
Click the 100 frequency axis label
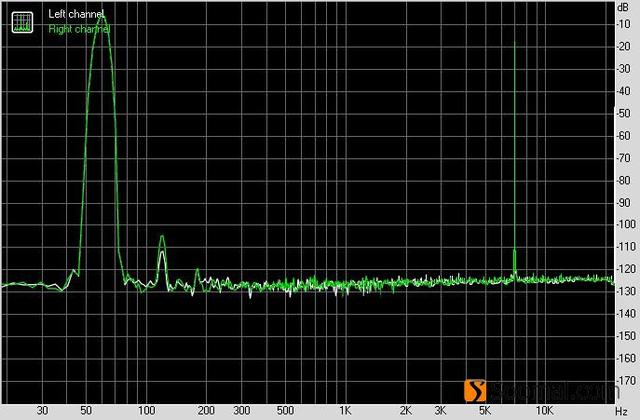coord(146,411)
